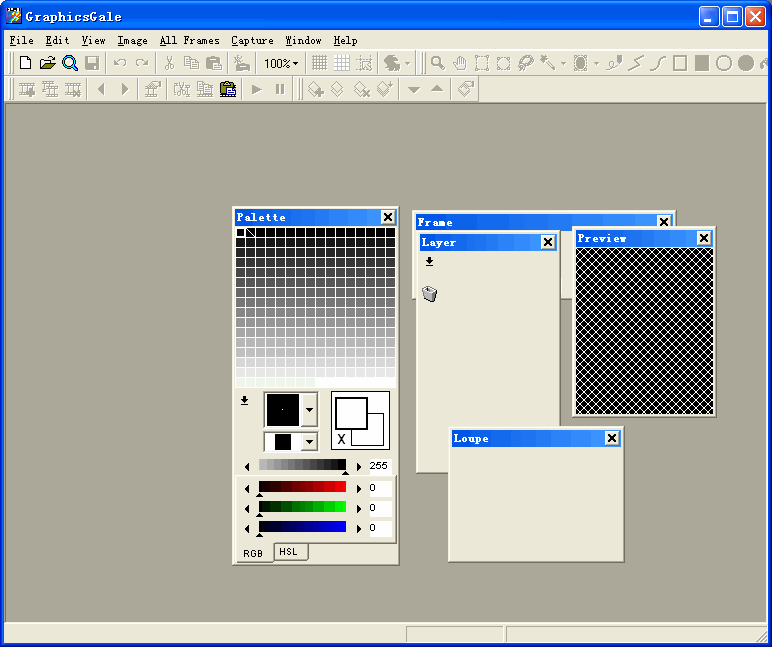Screen dimensions: 772x647
Task: Open the All Frames menu
Action: click(189, 40)
